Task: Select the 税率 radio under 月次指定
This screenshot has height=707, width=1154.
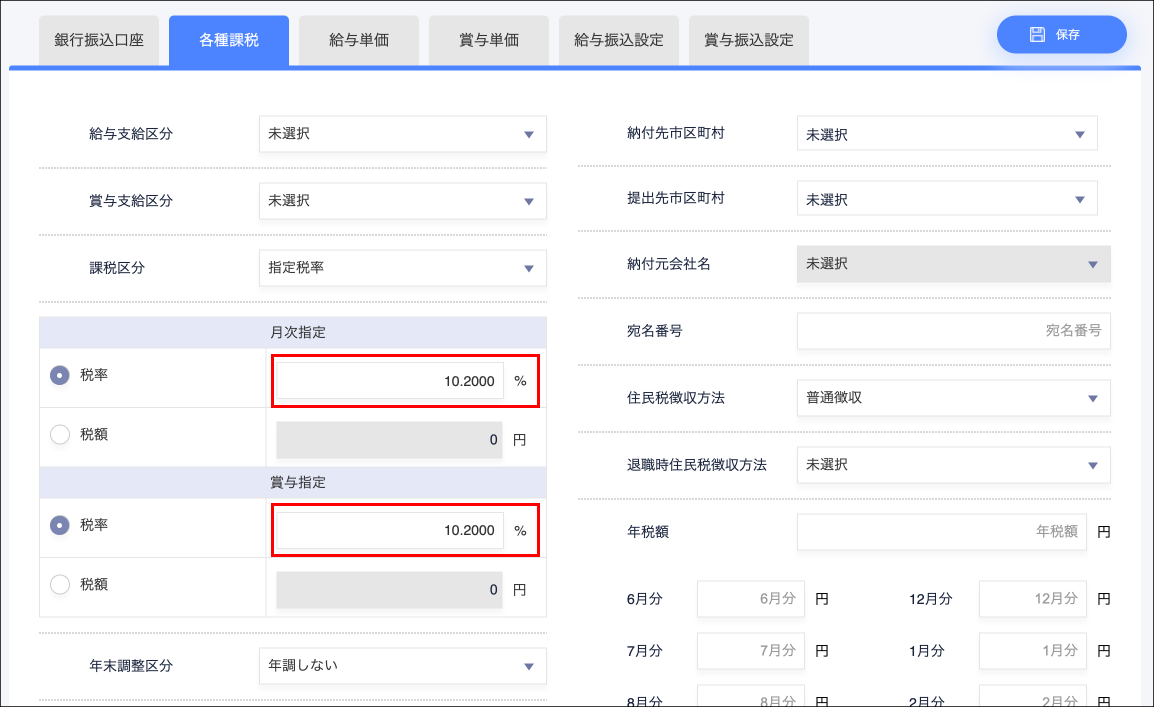Action: click(x=60, y=375)
